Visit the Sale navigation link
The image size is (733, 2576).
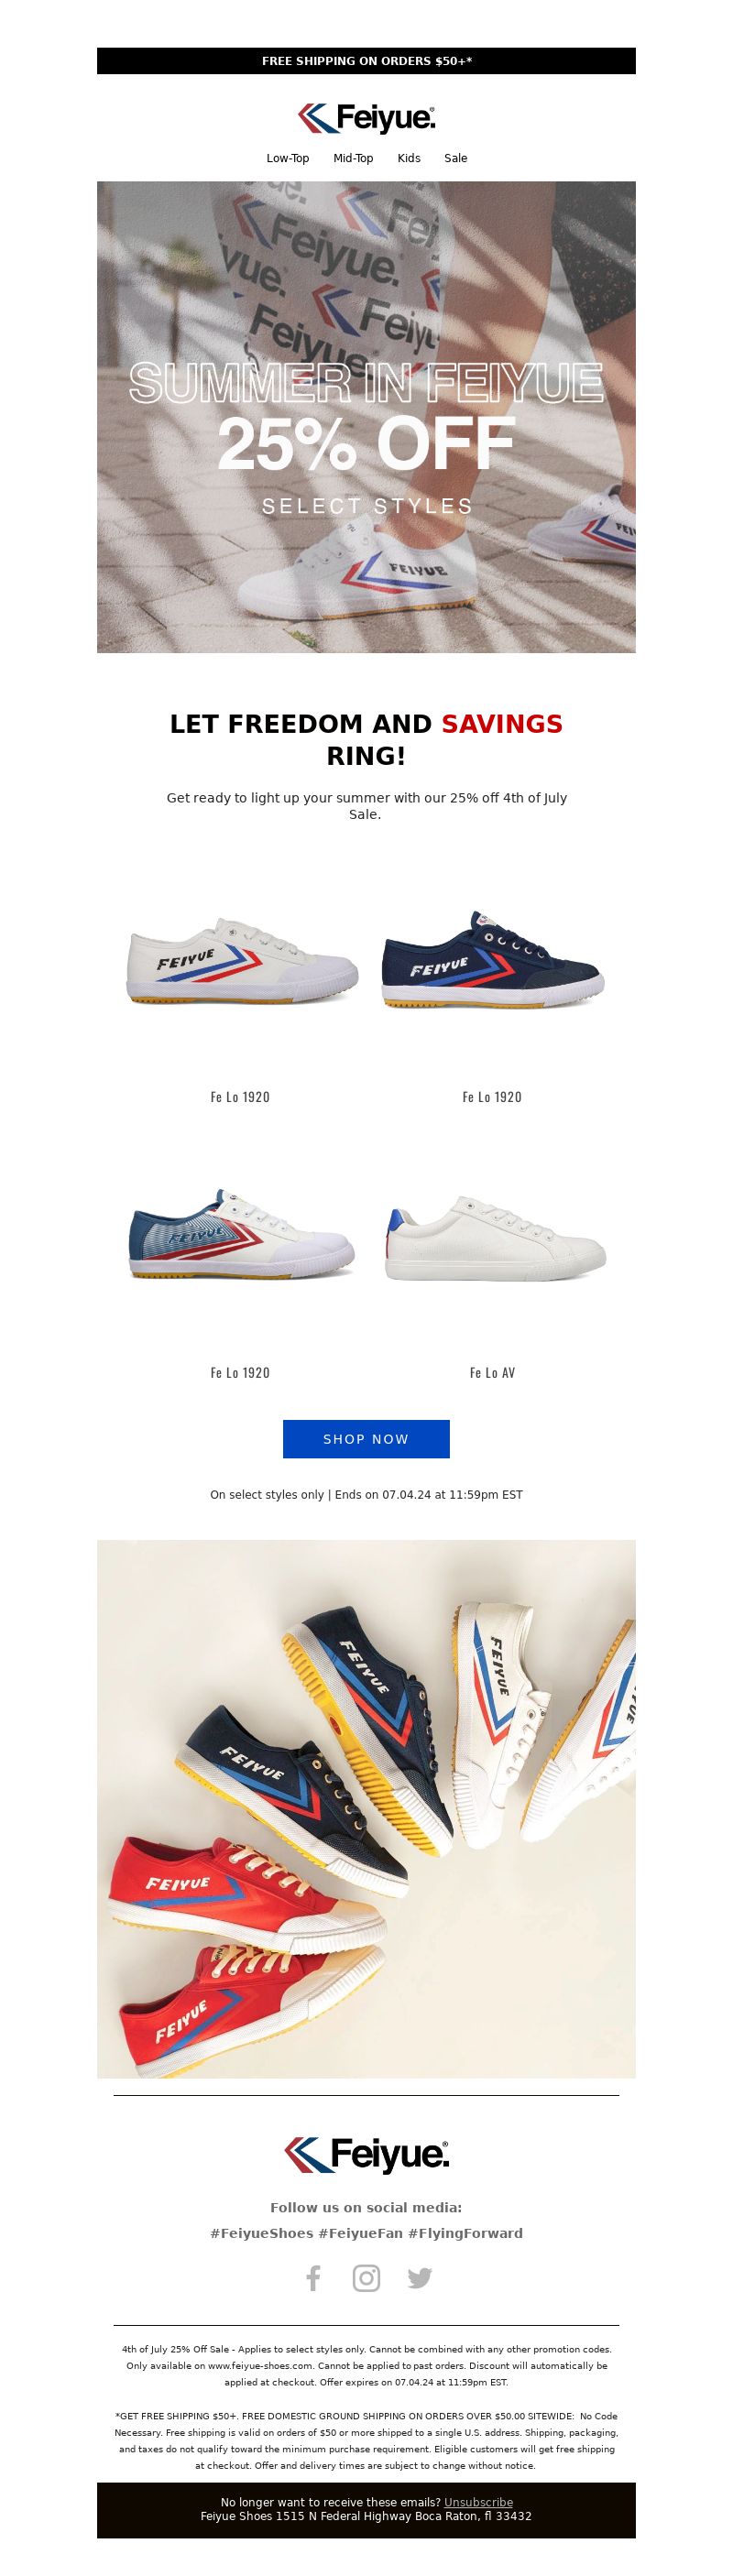pyautogui.click(x=456, y=158)
